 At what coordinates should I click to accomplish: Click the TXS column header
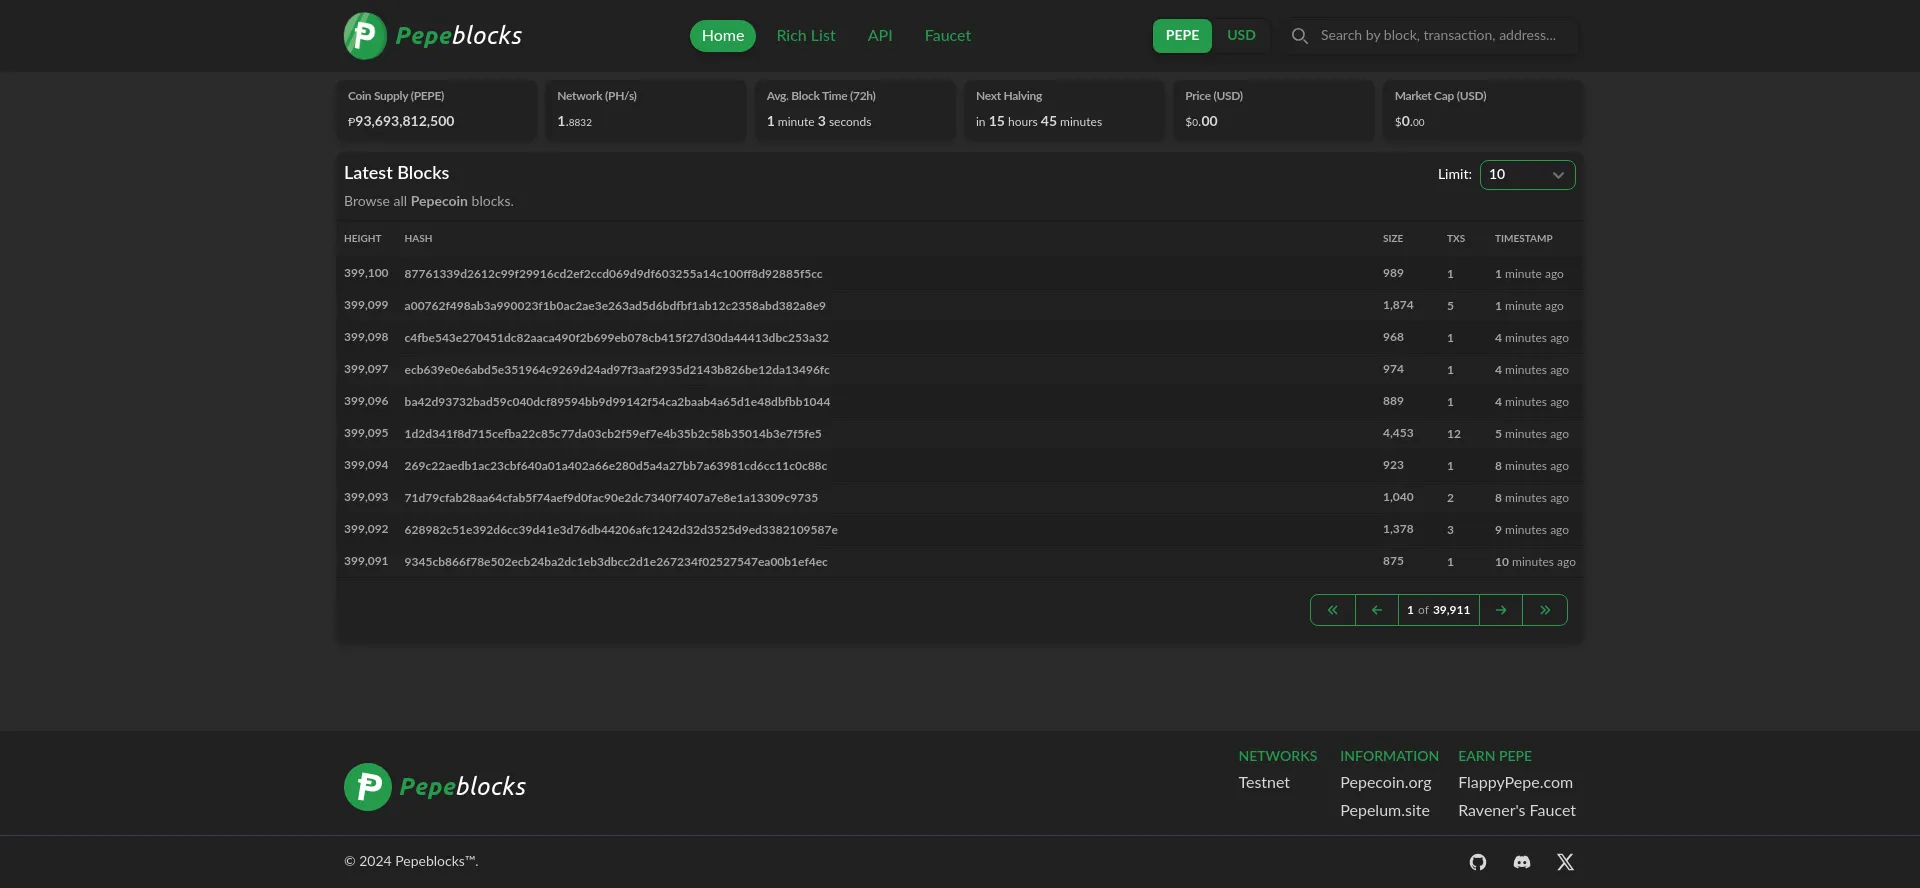[1456, 239]
